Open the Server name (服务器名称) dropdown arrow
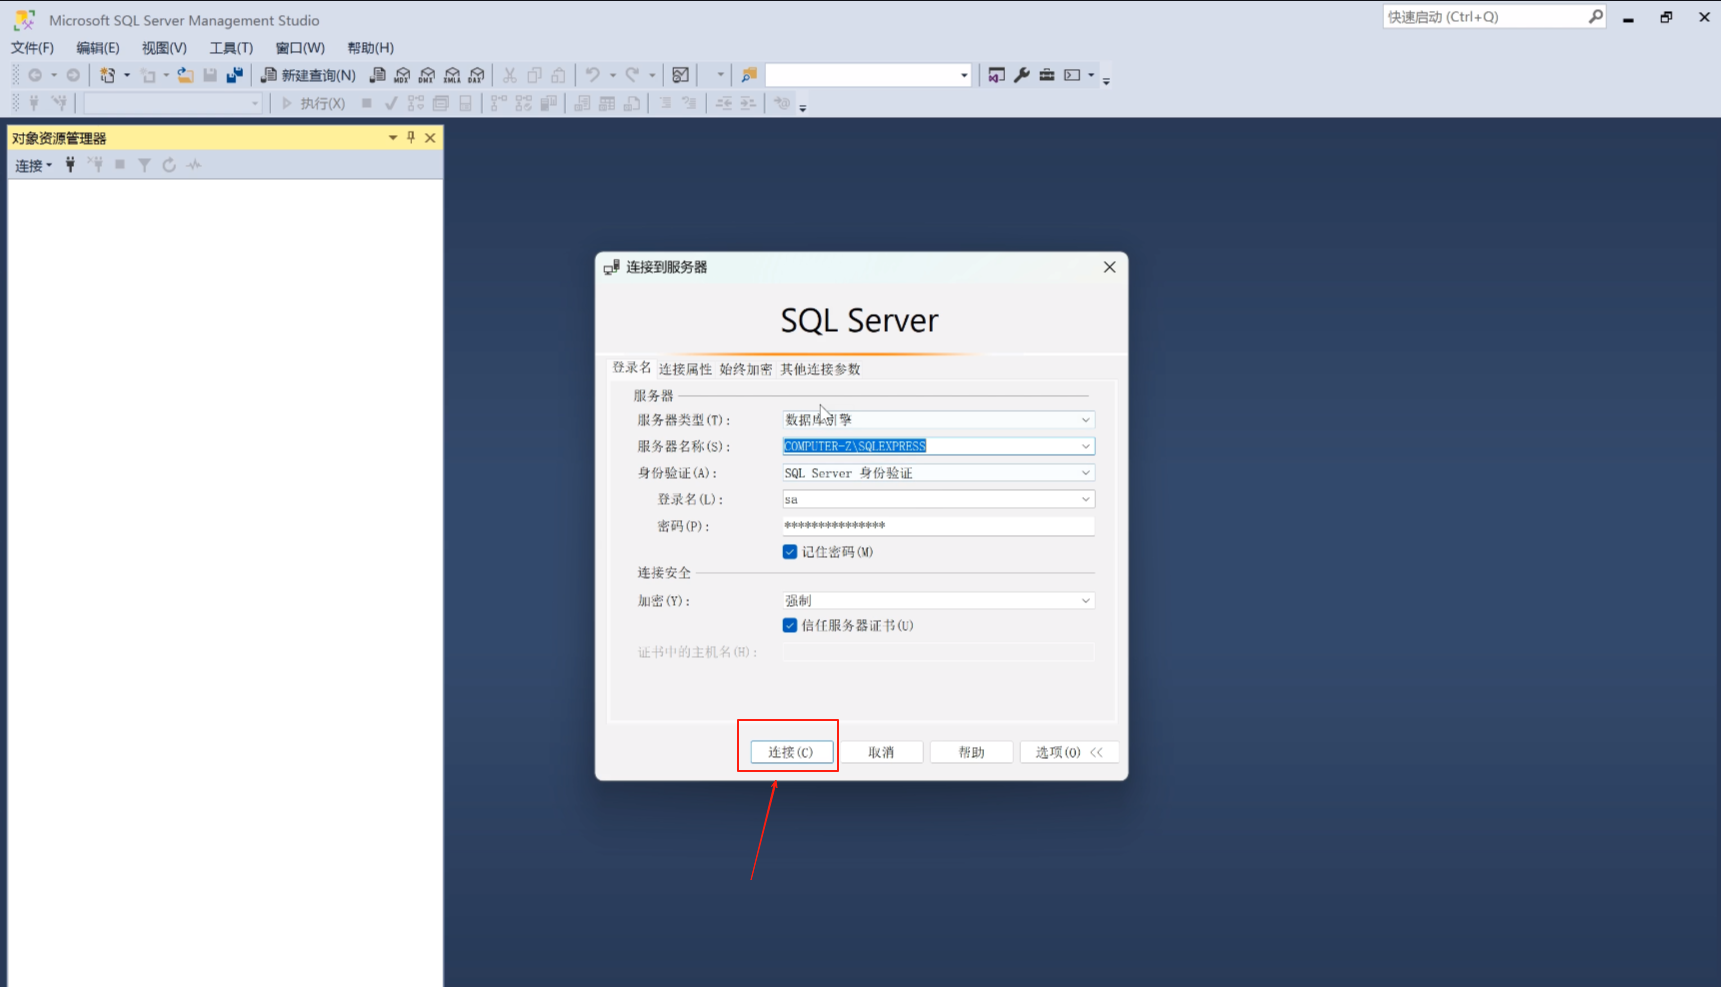 1085,446
